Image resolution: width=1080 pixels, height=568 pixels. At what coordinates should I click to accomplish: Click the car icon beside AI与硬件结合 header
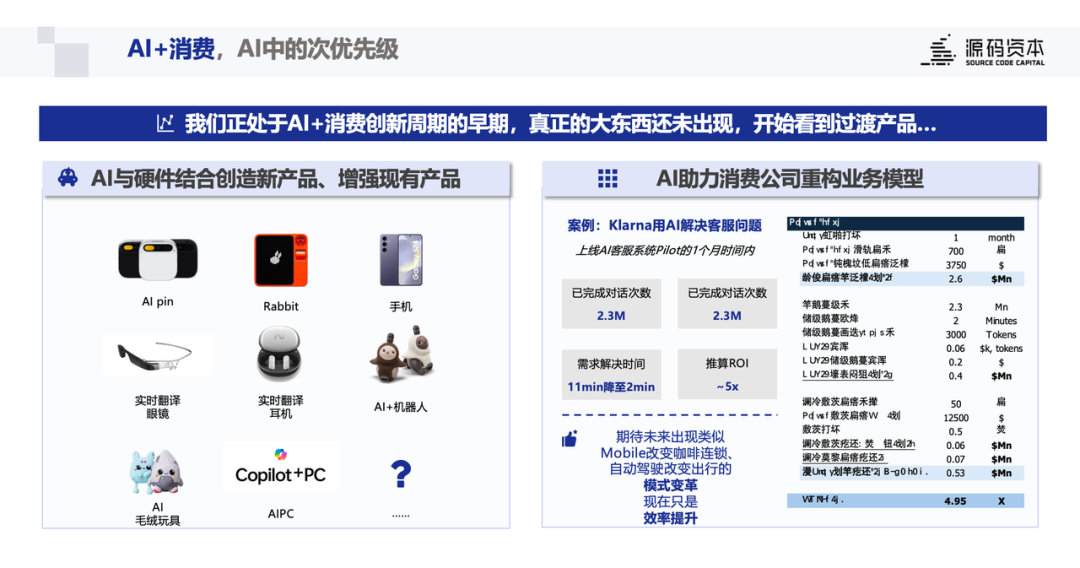point(68,178)
